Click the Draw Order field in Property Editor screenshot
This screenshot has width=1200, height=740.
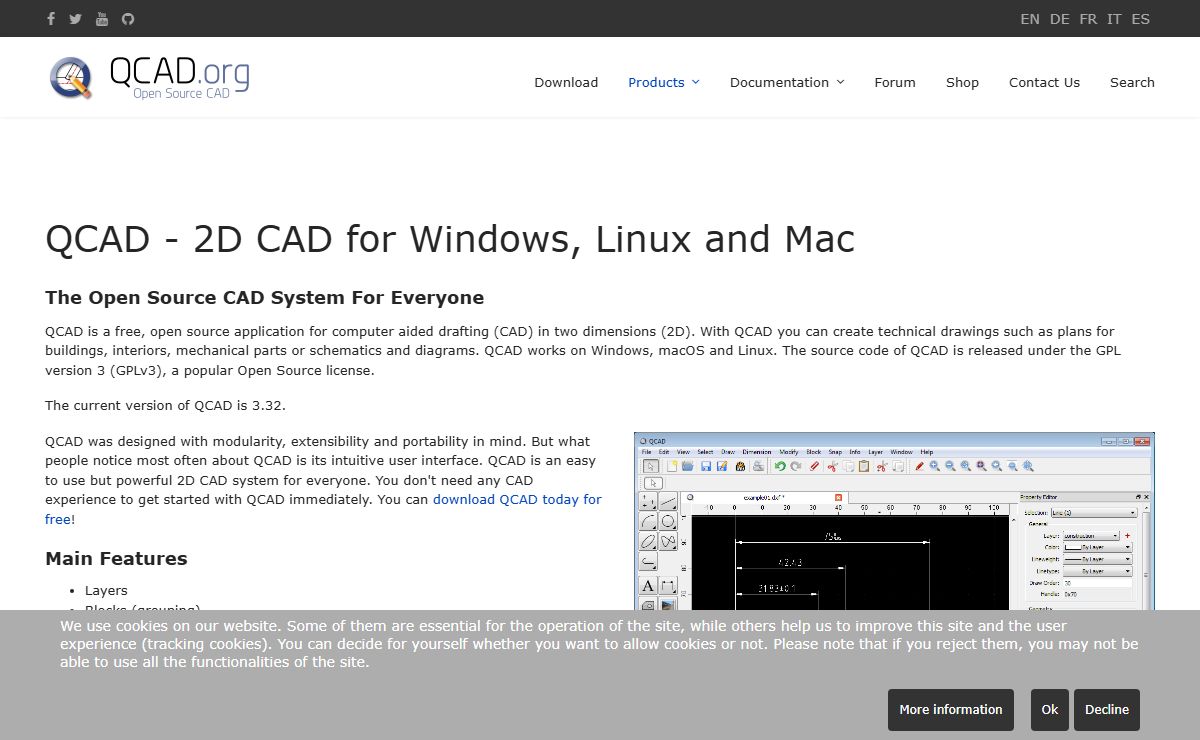pyautogui.click(x=1097, y=583)
